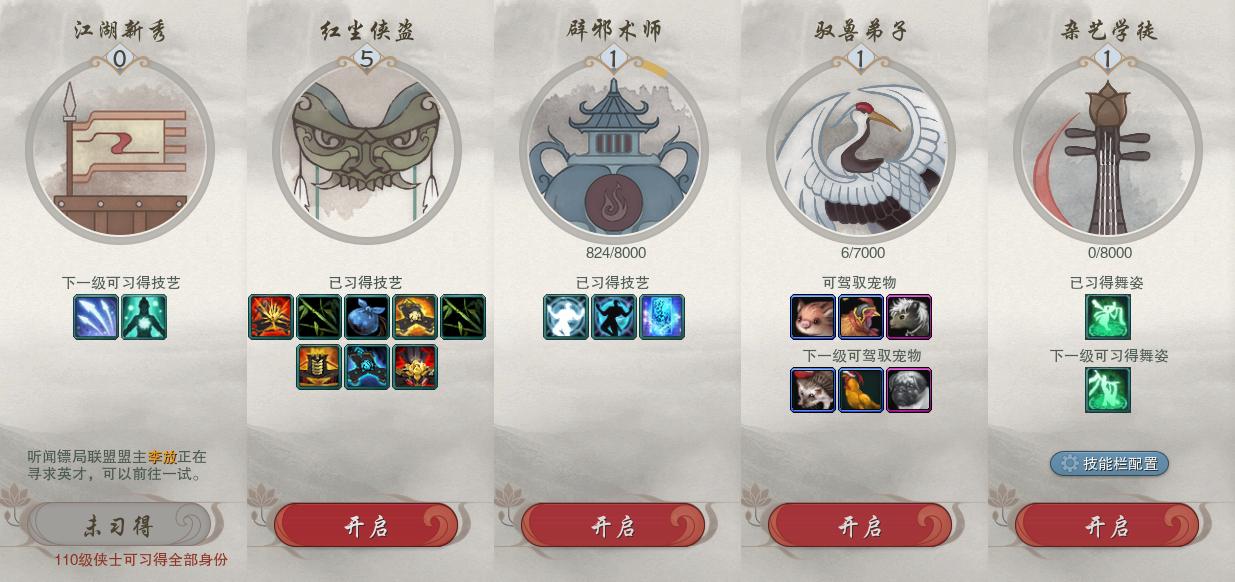Click the rooster pet in next-level pets
The height and width of the screenshot is (582, 1235).
point(861,390)
